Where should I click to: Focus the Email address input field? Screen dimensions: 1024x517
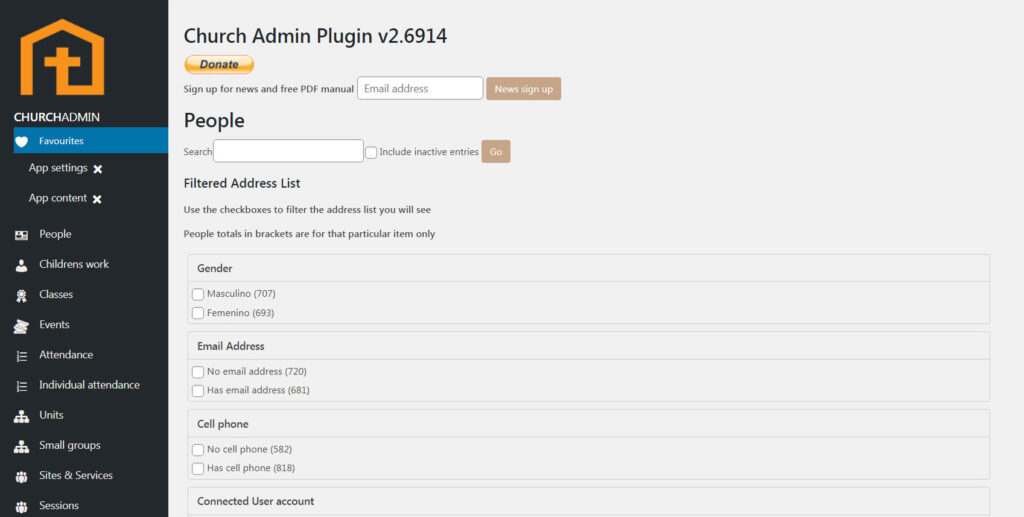pyautogui.click(x=420, y=88)
